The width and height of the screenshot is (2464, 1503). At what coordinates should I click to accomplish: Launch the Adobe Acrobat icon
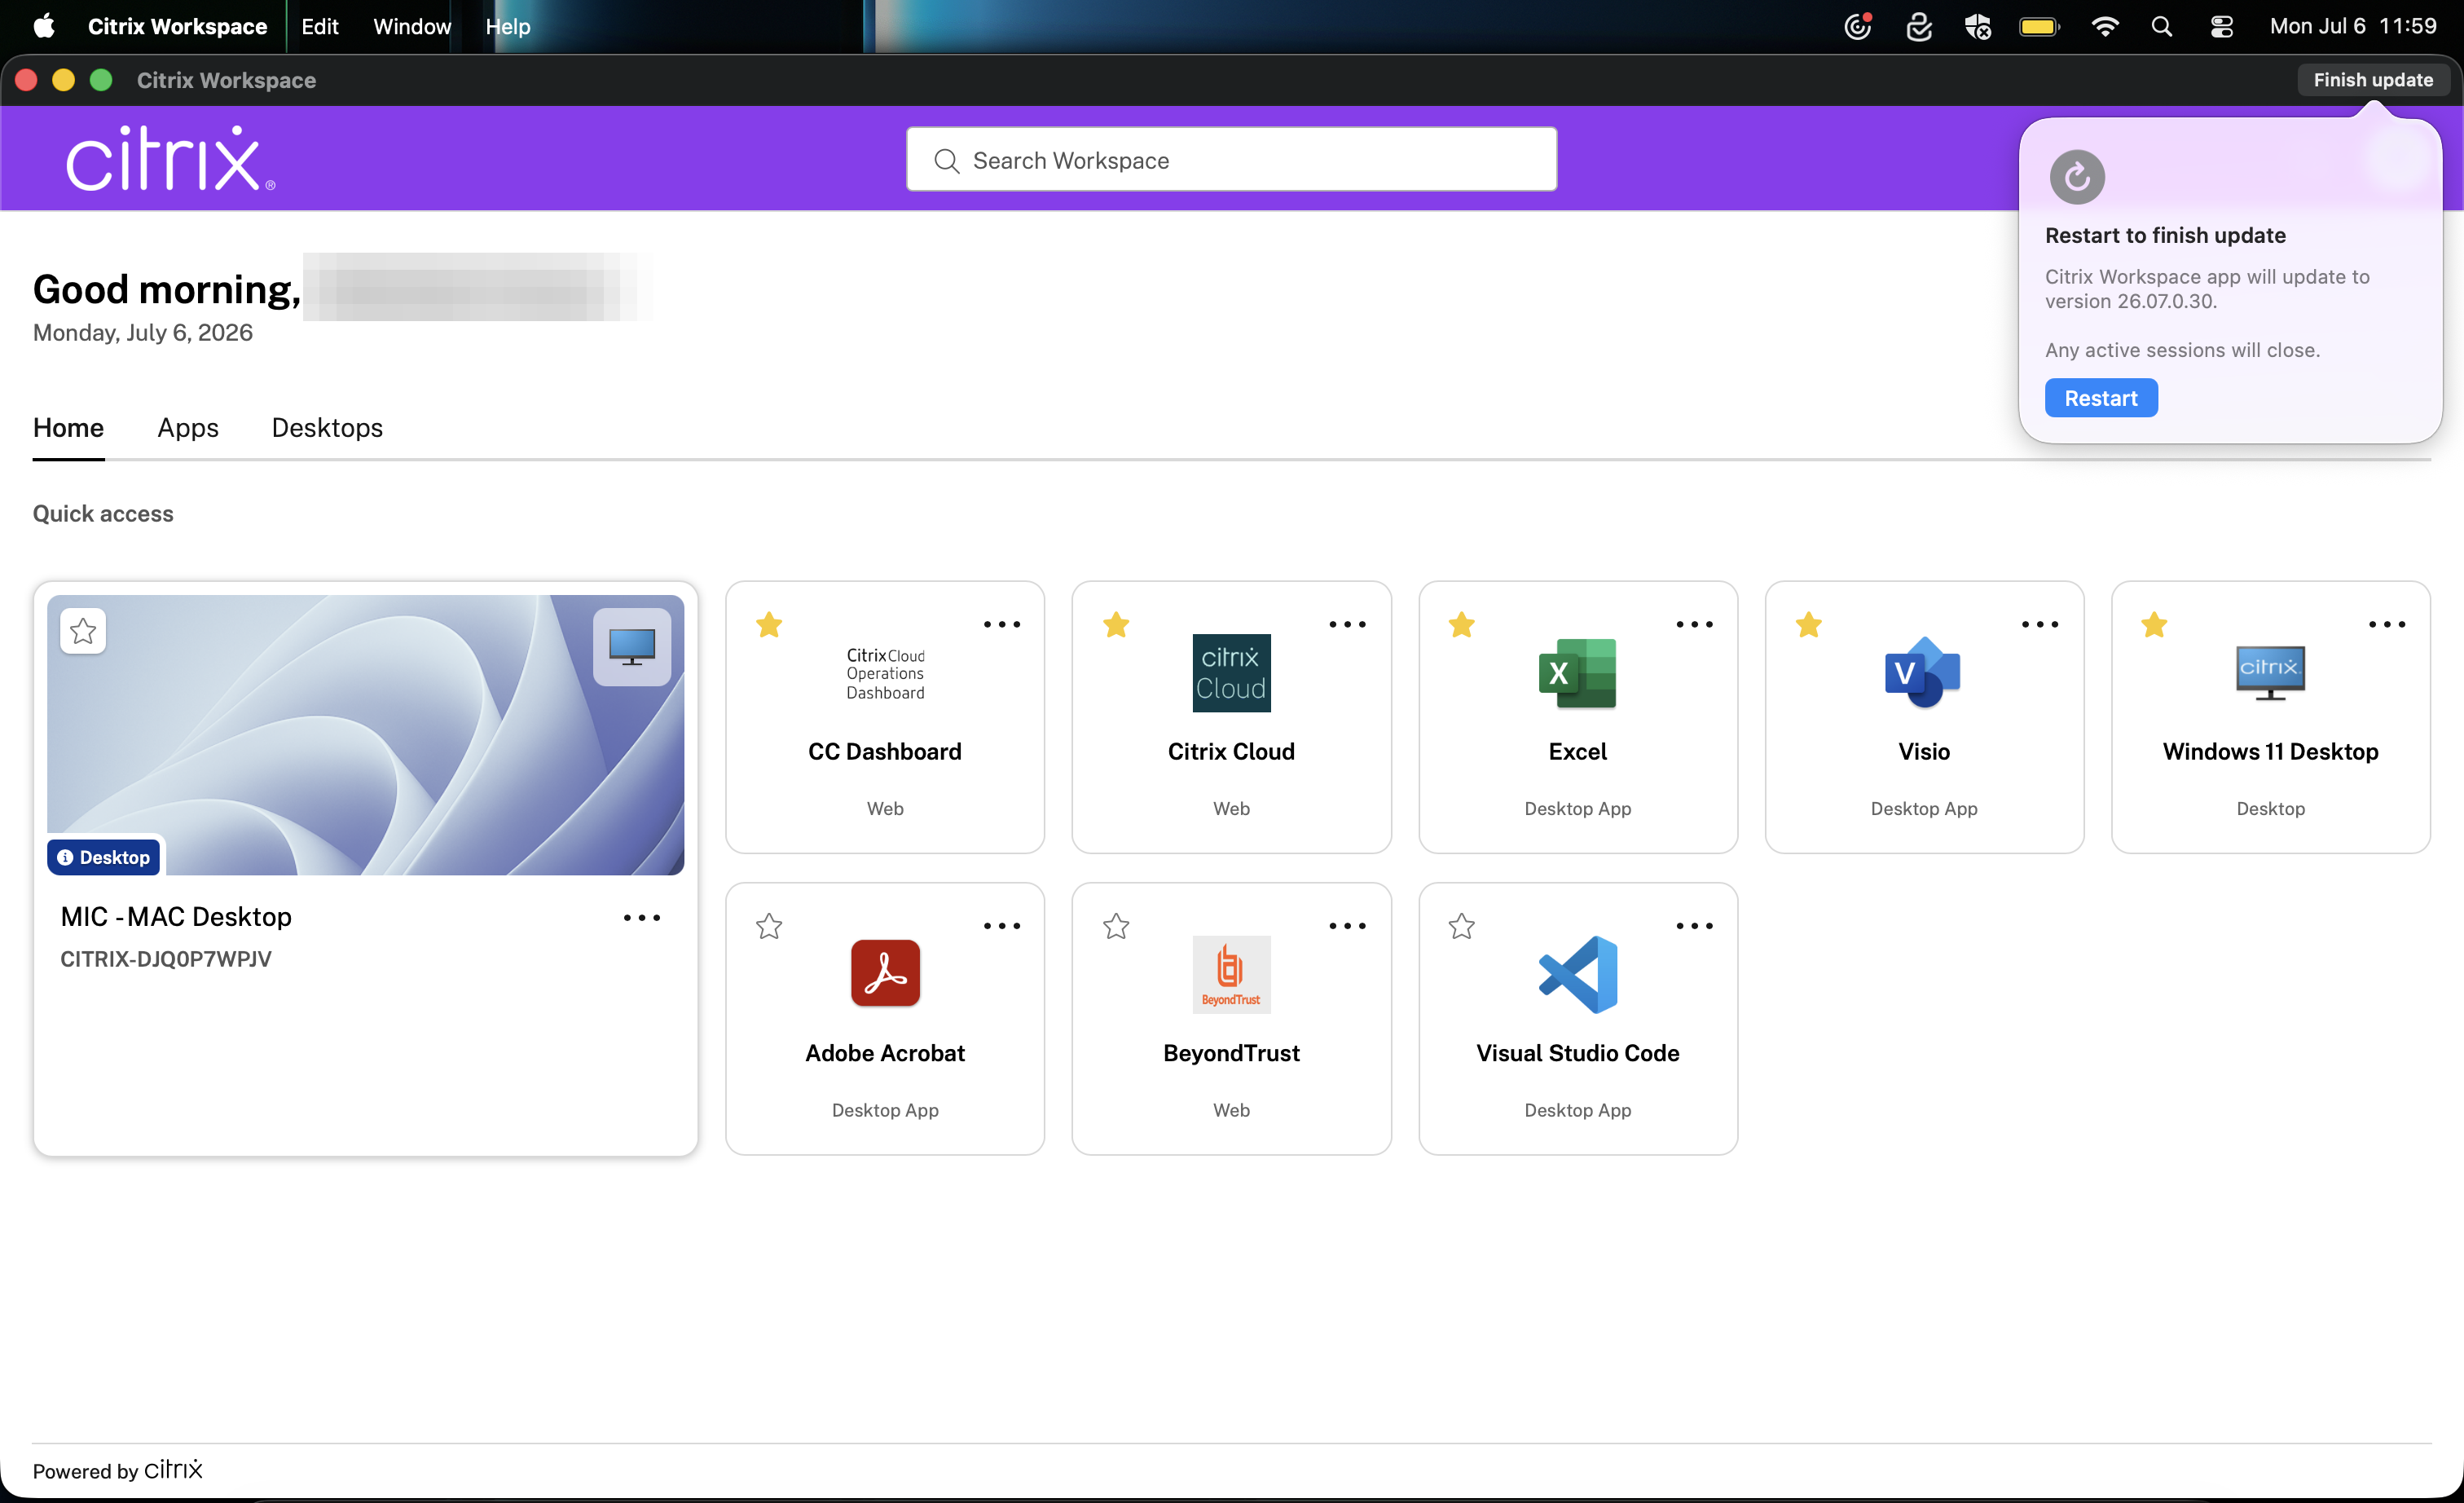click(885, 973)
